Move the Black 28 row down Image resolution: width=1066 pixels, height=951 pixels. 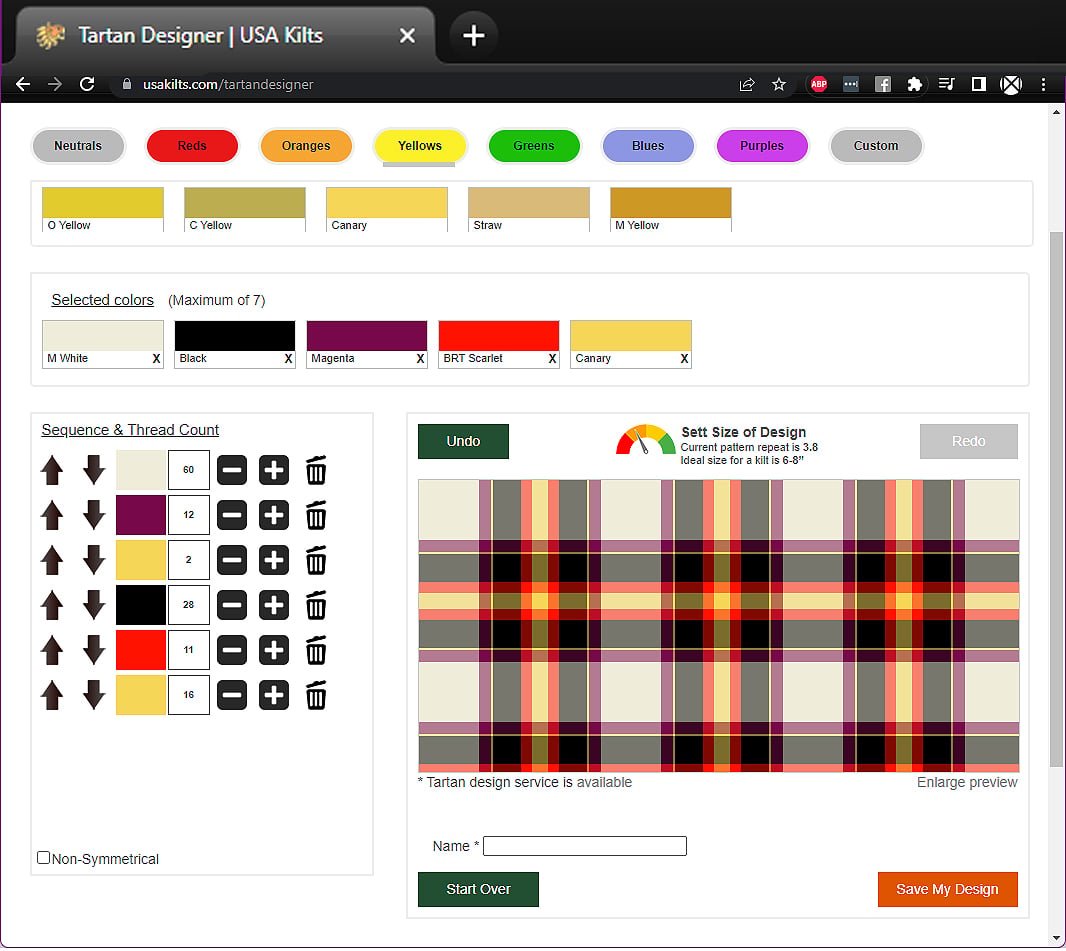[94, 606]
